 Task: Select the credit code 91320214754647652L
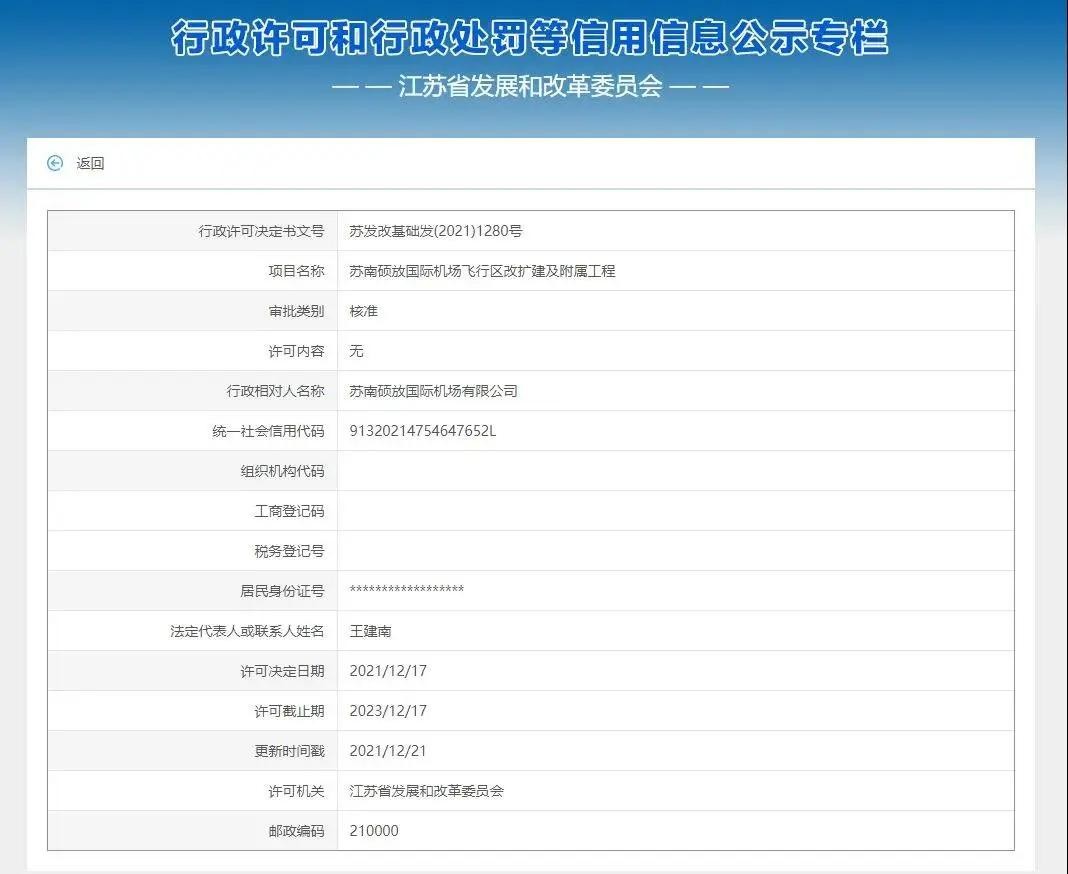click(422, 431)
